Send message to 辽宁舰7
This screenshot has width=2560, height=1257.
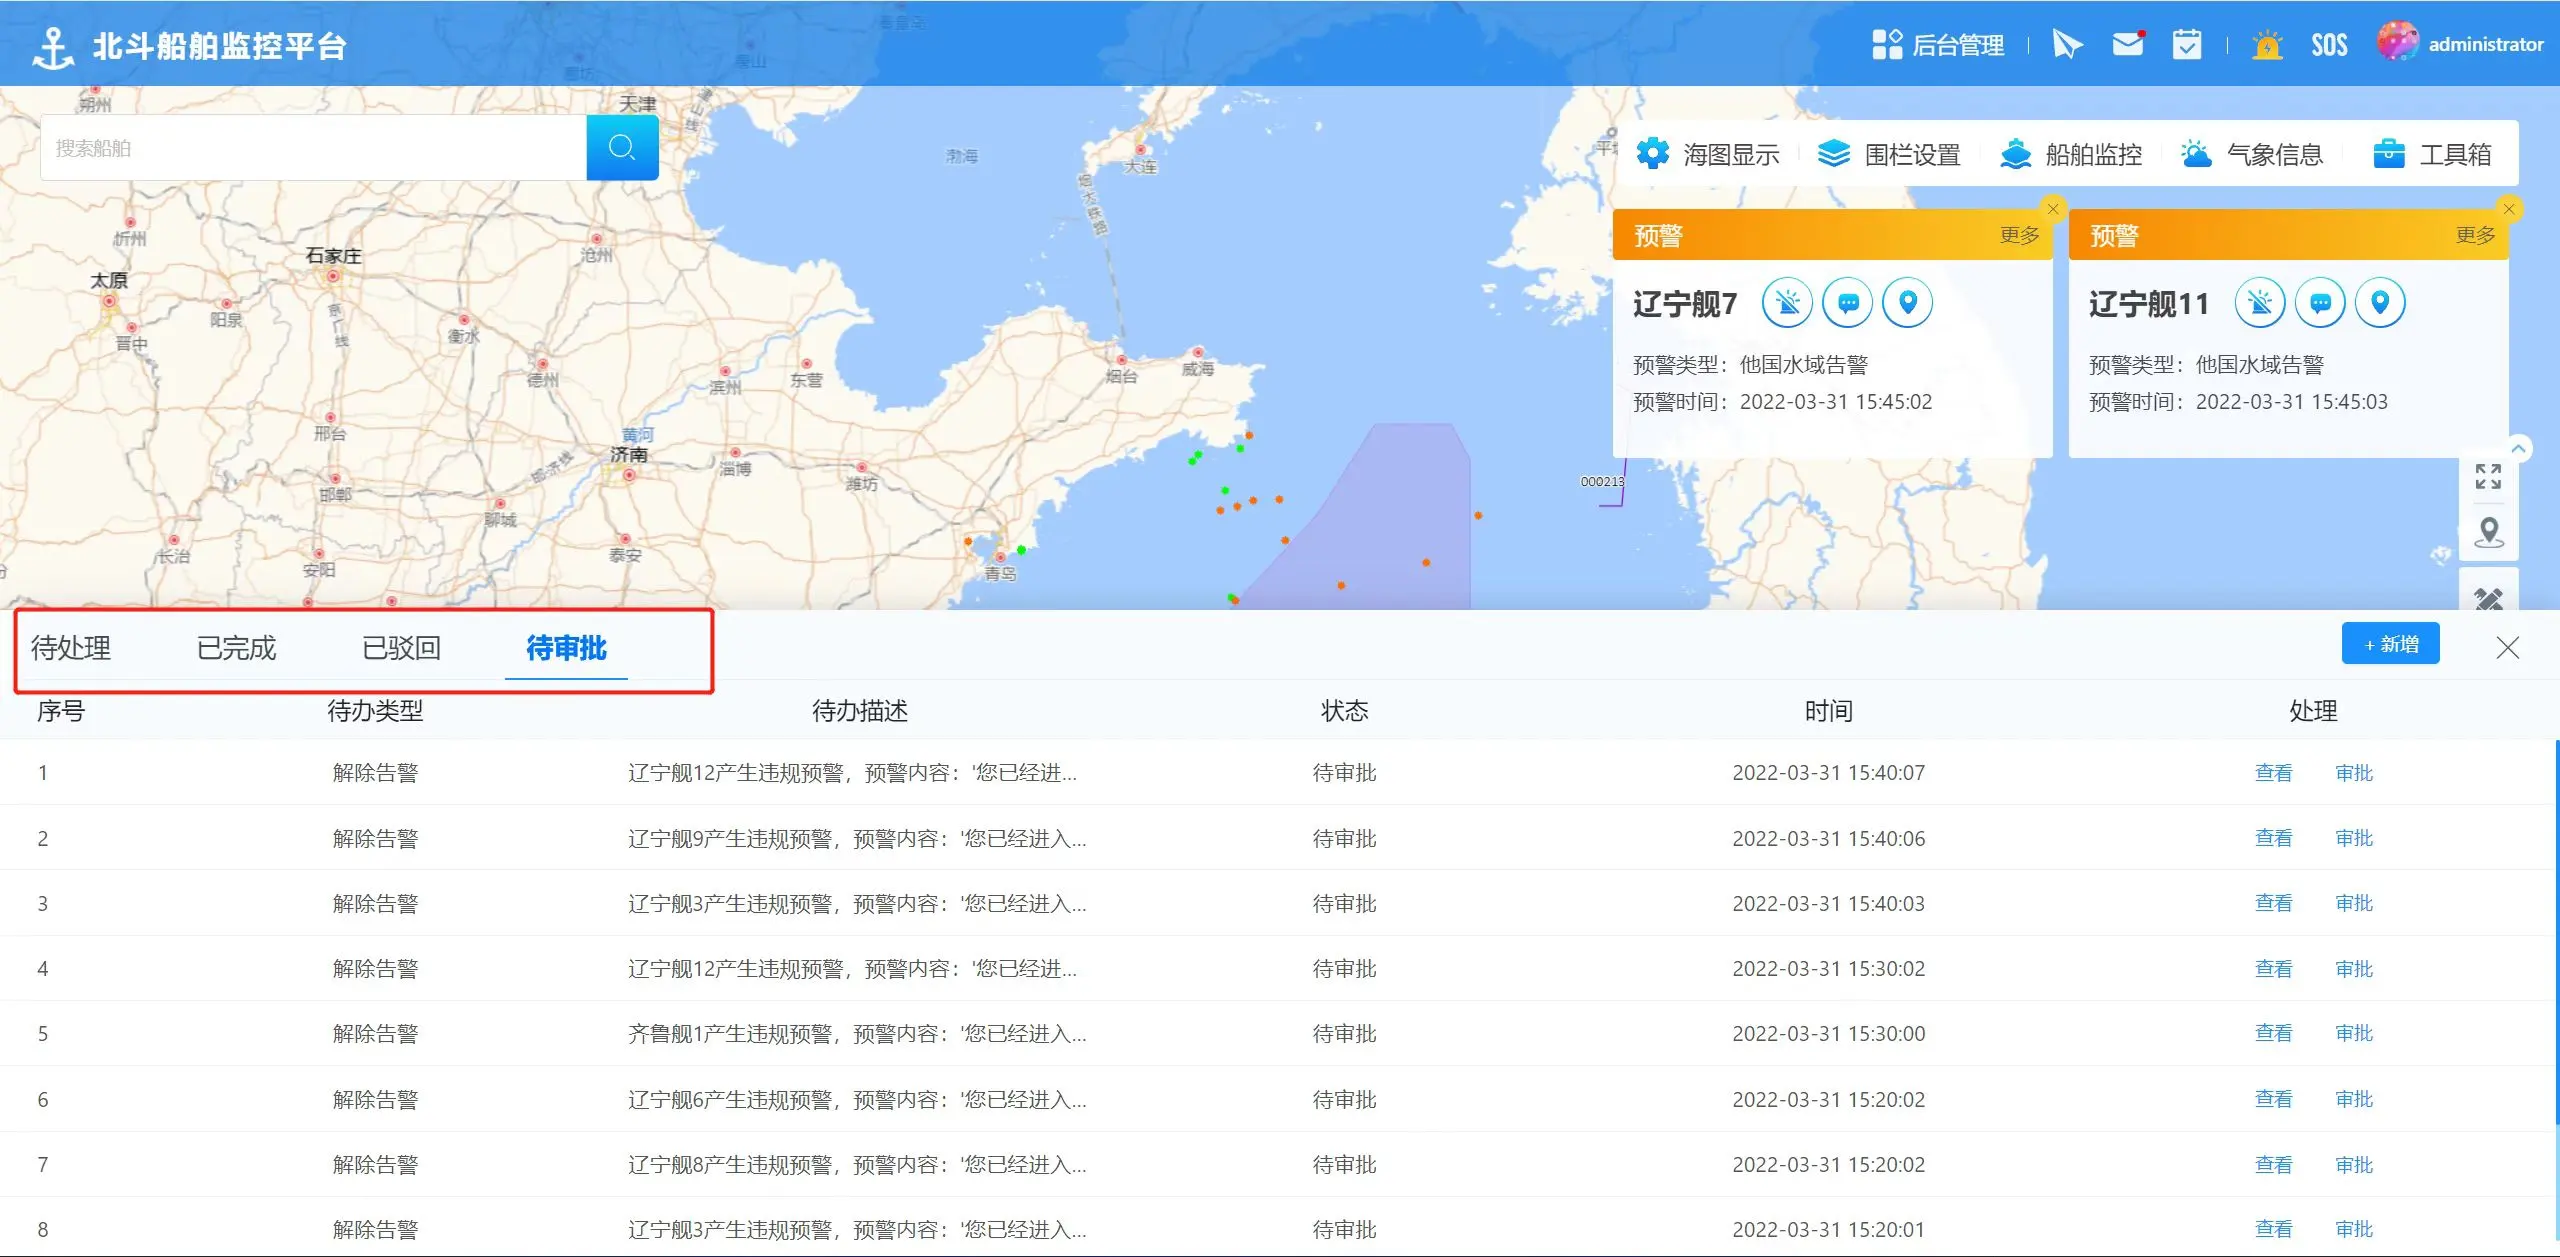[x=1848, y=303]
